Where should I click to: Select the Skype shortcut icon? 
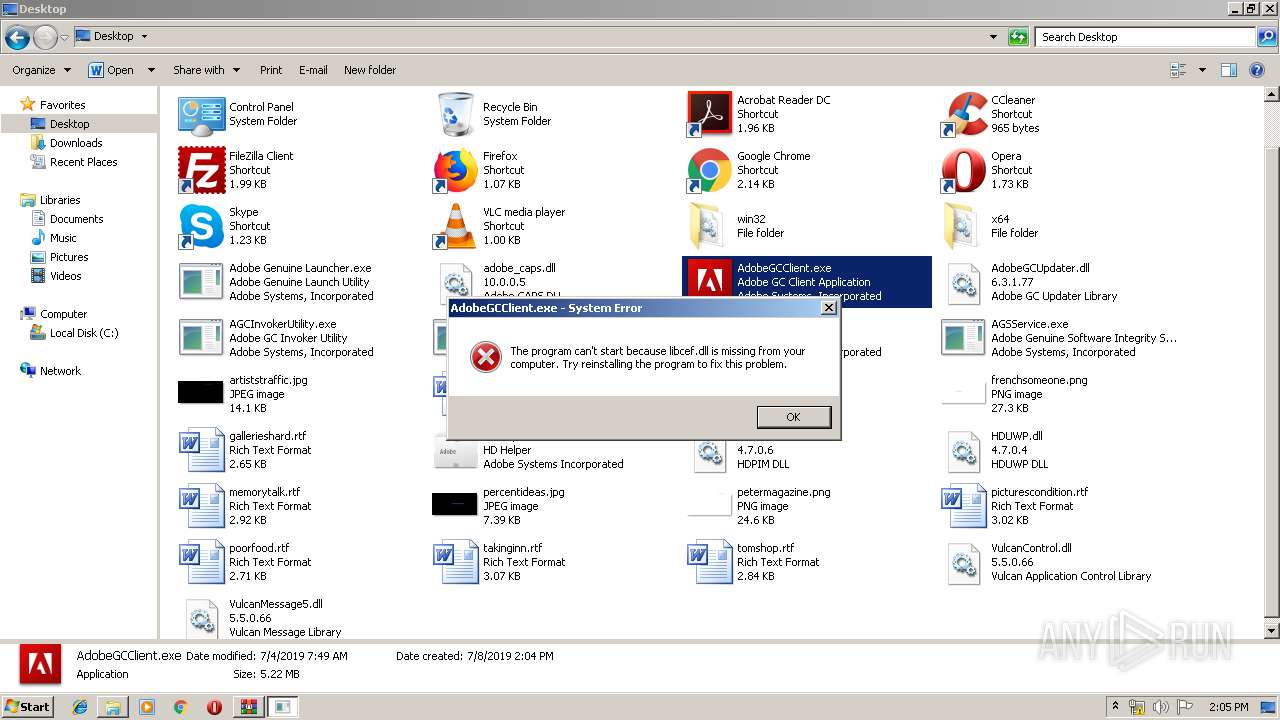[x=202, y=227]
